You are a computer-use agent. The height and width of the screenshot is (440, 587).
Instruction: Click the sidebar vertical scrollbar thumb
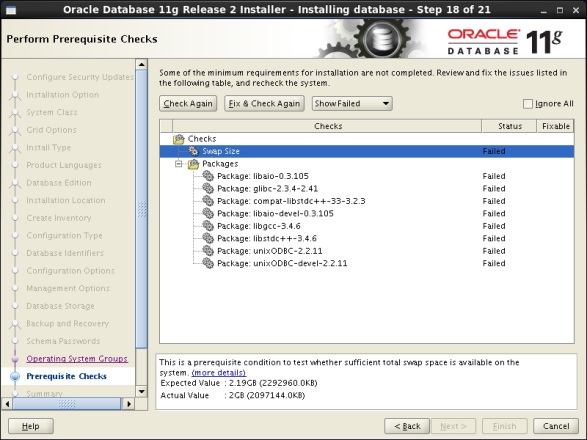142,209
